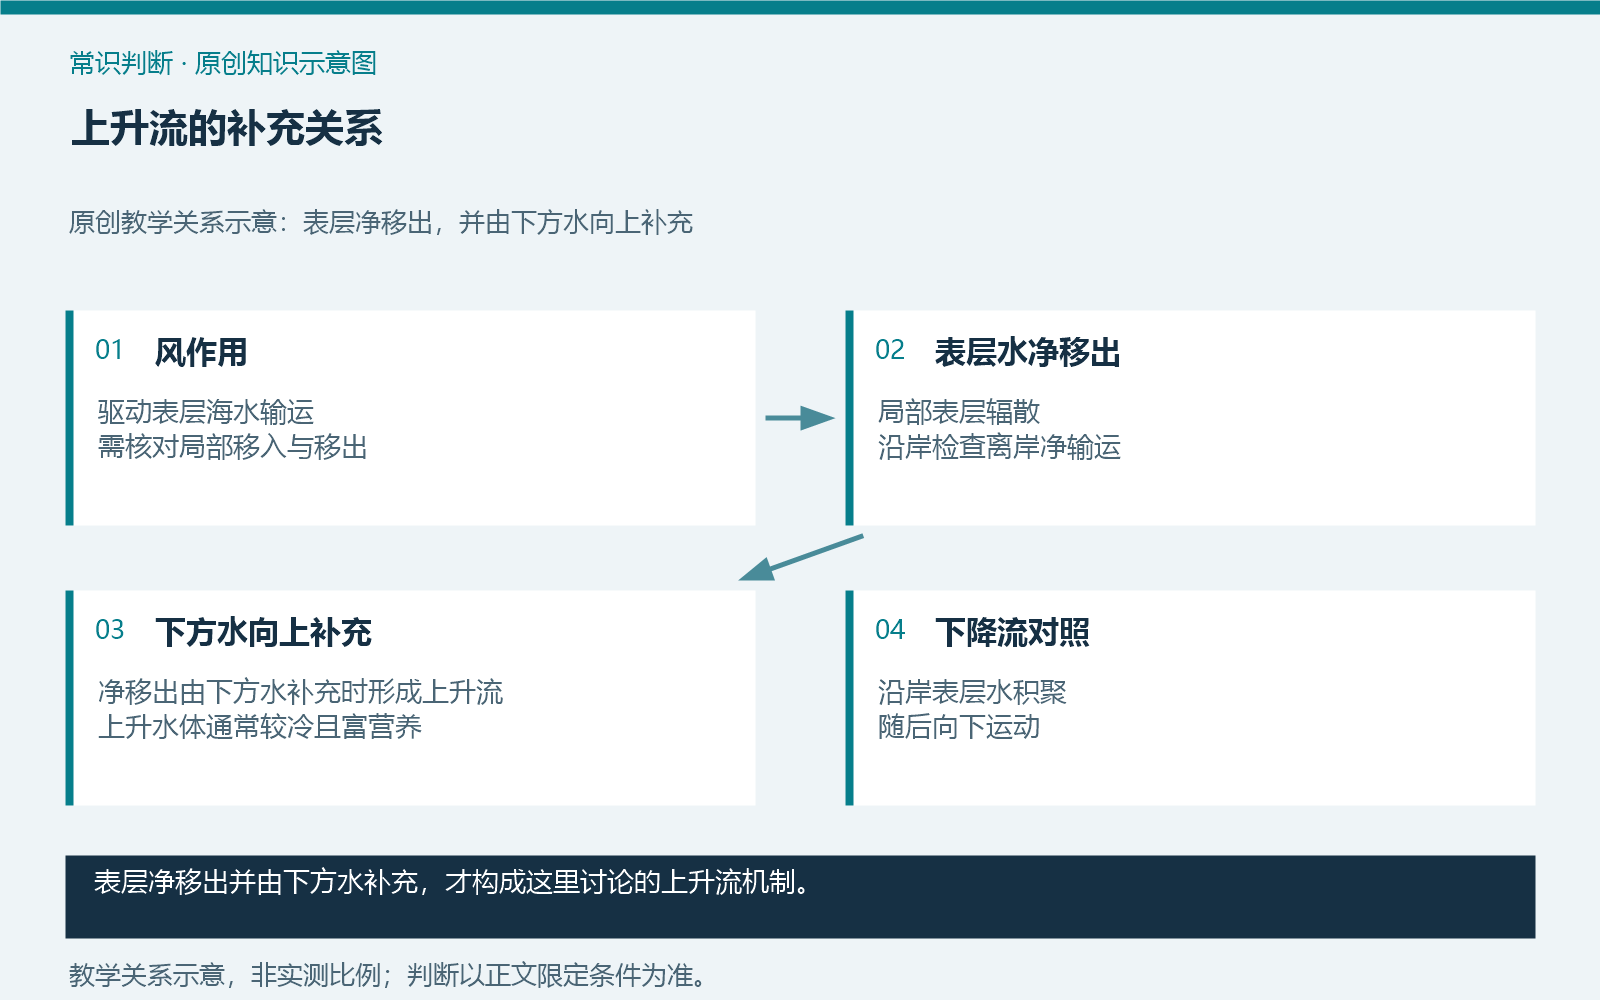Image resolution: width=1600 pixels, height=1000 pixels.
Task: Select the heading 下降流对照
Action: (x=1012, y=632)
